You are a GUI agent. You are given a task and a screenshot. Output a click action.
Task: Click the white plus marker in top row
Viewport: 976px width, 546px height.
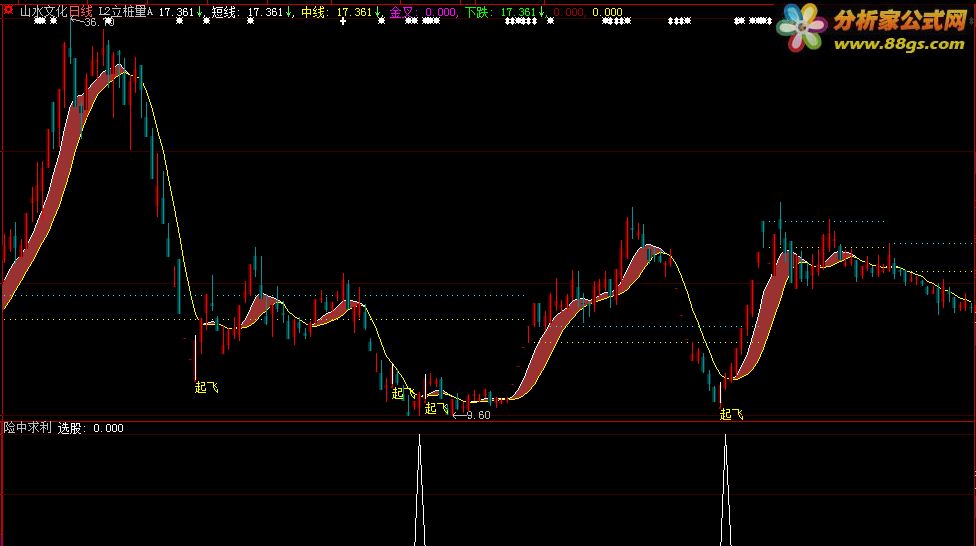coord(343,21)
